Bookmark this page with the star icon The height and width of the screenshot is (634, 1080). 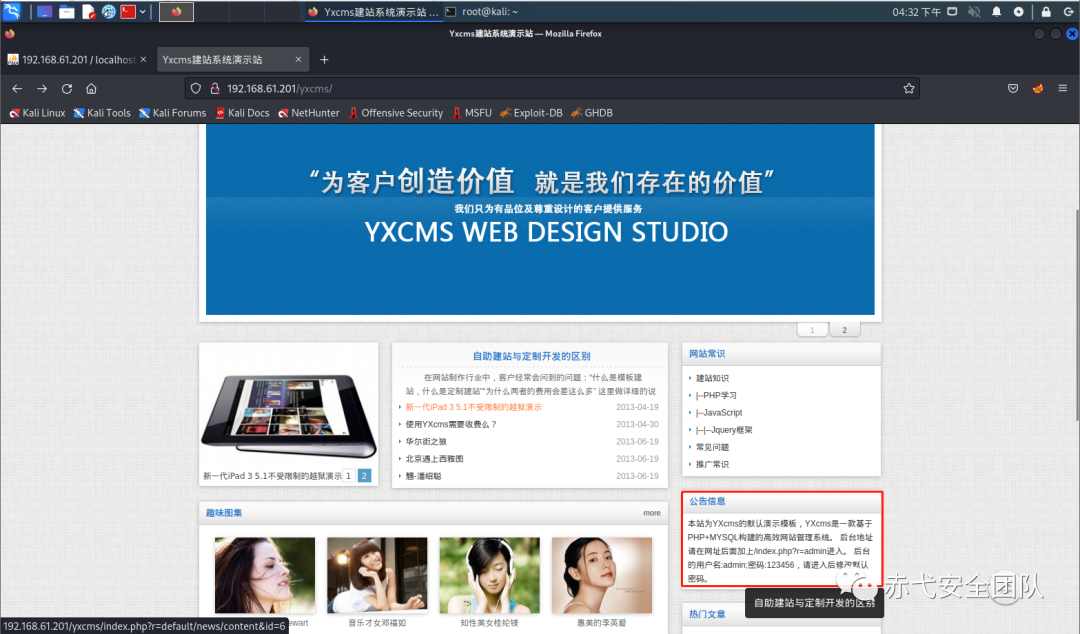pos(908,88)
